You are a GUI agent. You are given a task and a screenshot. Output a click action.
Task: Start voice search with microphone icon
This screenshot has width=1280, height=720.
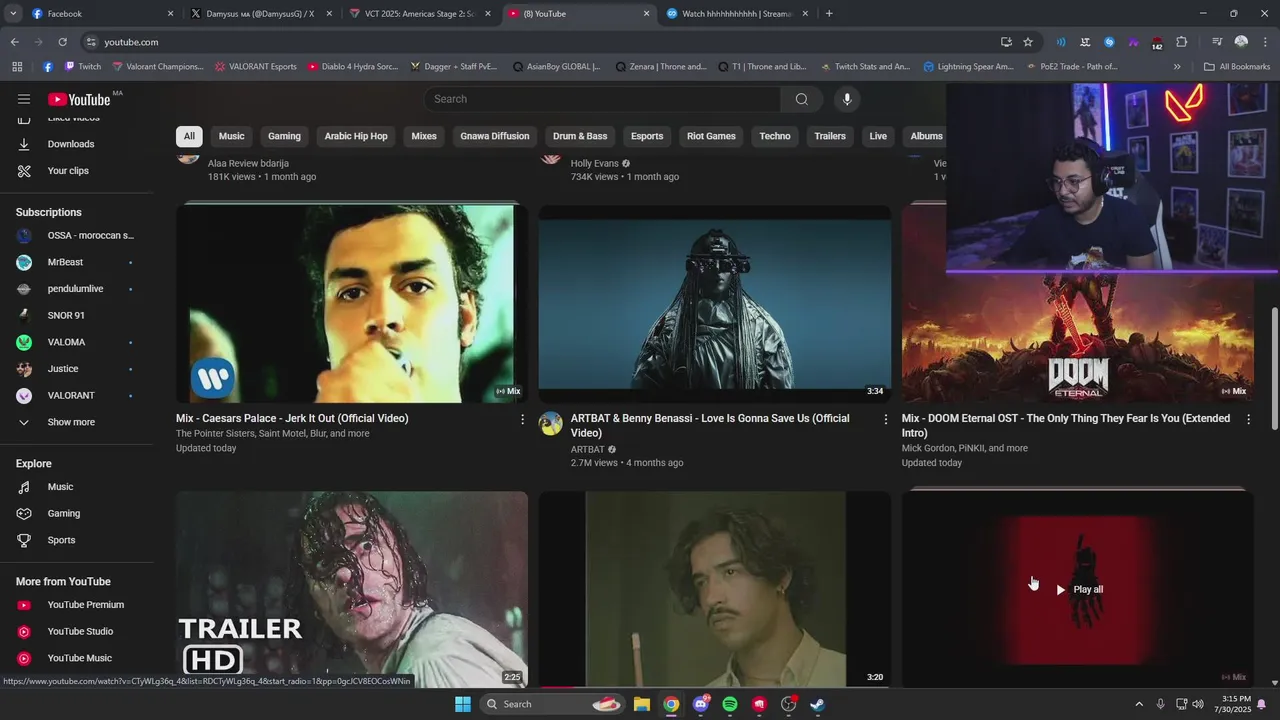click(847, 99)
